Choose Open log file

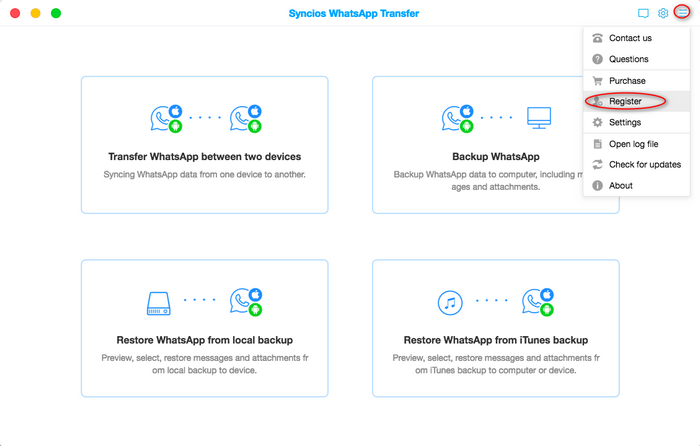tap(636, 144)
